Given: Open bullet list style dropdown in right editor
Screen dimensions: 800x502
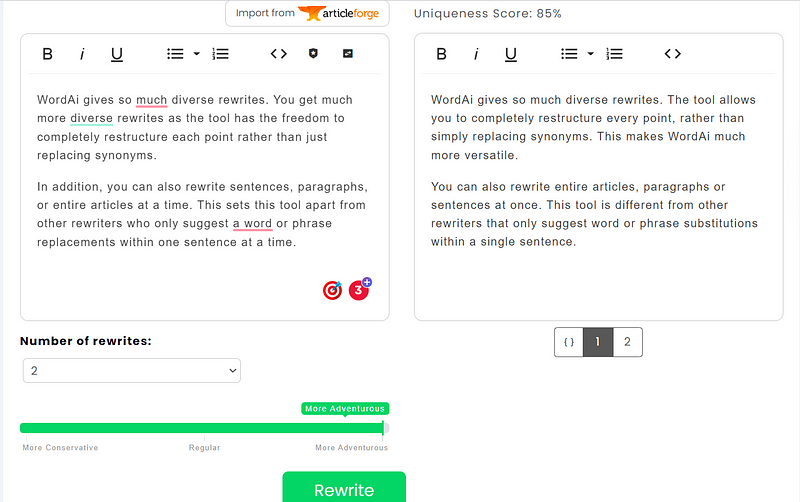Looking at the screenshot, I should [x=590, y=54].
